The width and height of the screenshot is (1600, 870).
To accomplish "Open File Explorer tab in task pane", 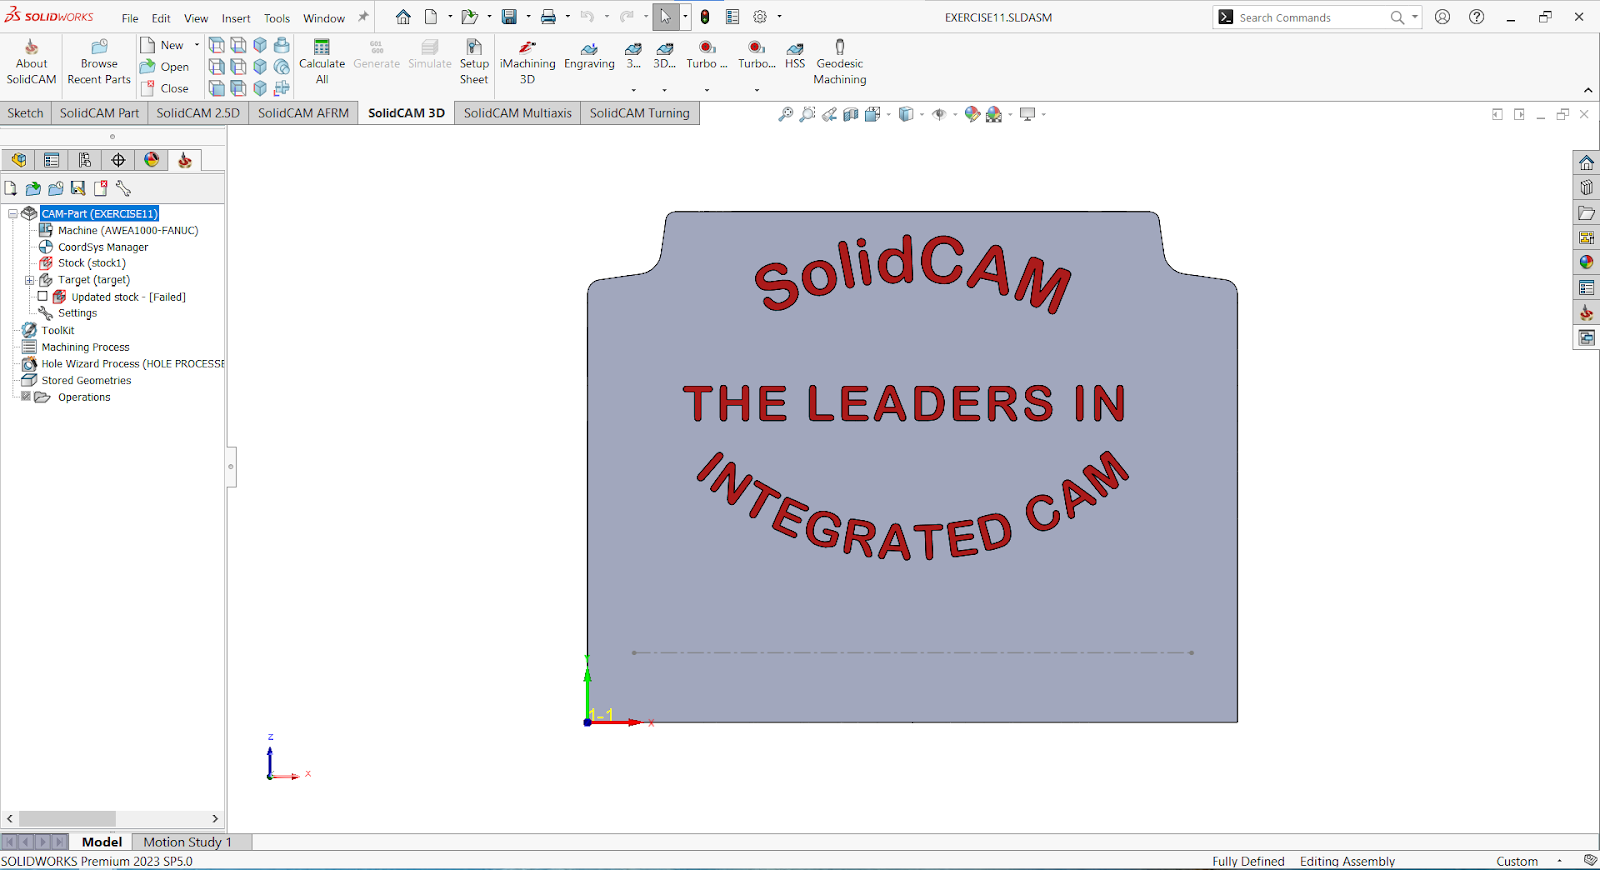I will coord(1587,213).
